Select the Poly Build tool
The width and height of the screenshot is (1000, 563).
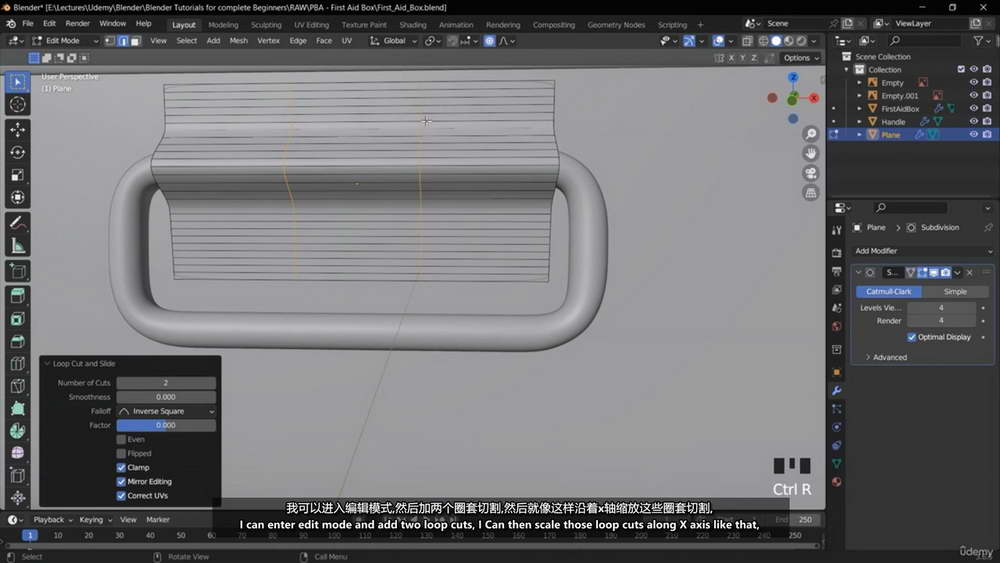[17, 409]
